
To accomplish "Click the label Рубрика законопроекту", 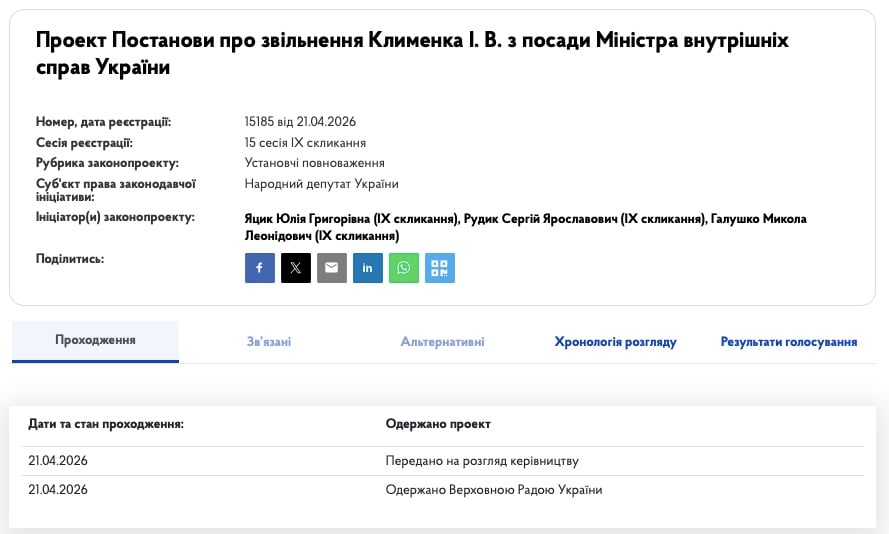I will coord(107,163).
